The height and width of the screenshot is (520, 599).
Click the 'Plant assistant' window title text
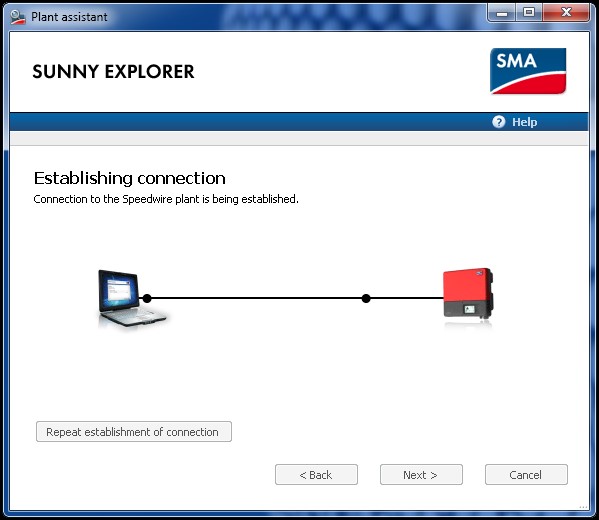click(x=69, y=17)
